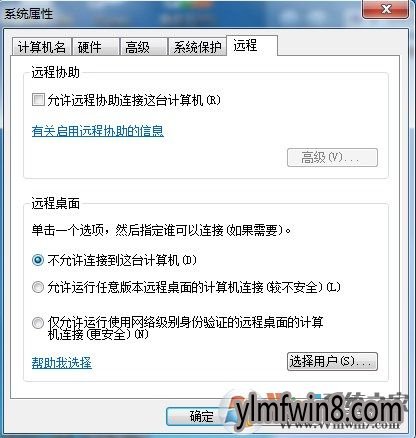
Task: Select 不允许连接到这台计算机 radio option
Action: 38,260
